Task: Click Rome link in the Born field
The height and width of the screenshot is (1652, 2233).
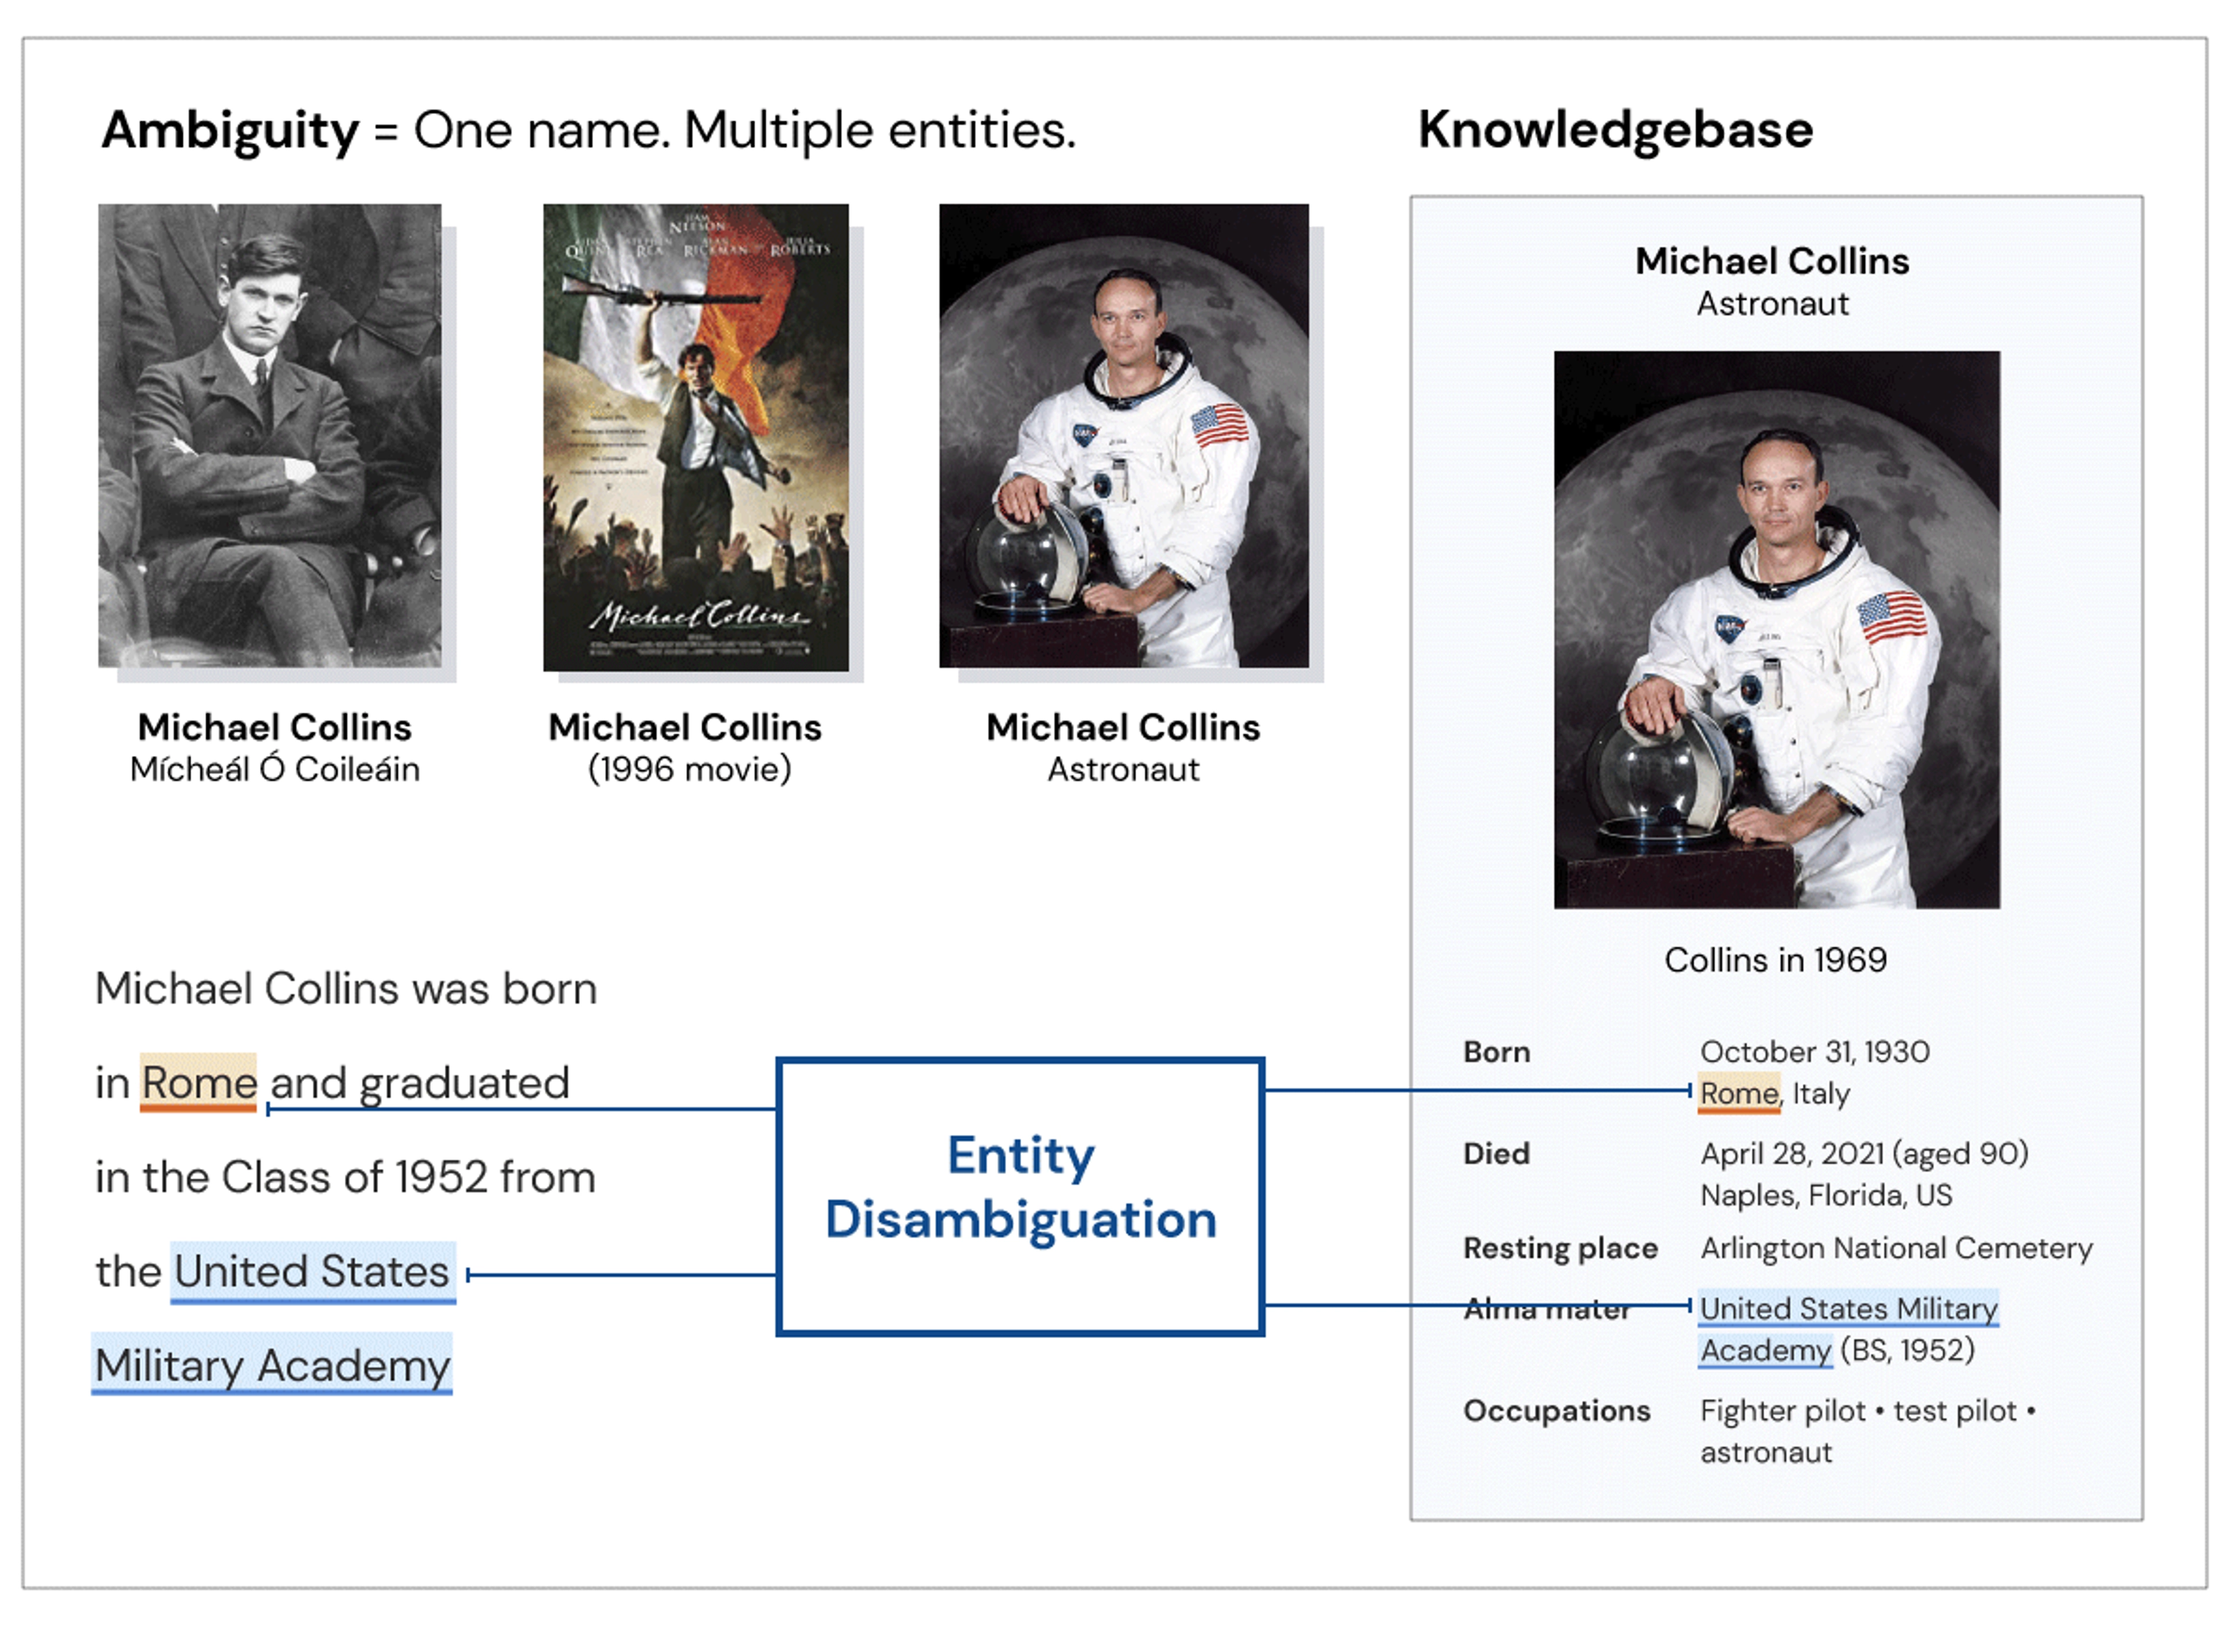Action: pos(1740,1094)
